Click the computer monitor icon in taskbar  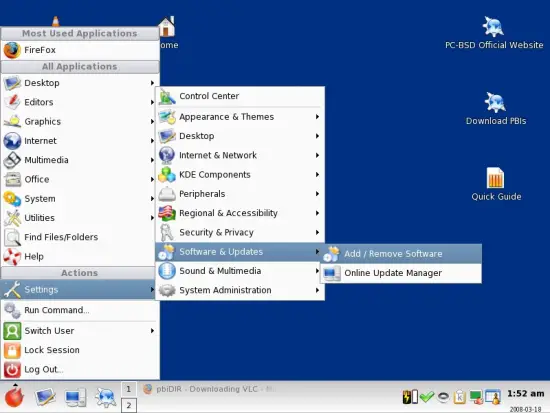click(x=75, y=398)
